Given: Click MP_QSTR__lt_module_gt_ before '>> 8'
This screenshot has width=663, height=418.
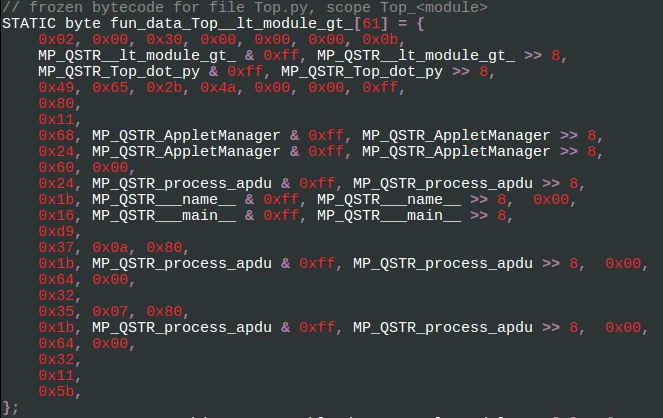Looking at the screenshot, I should (x=416, y=55).
